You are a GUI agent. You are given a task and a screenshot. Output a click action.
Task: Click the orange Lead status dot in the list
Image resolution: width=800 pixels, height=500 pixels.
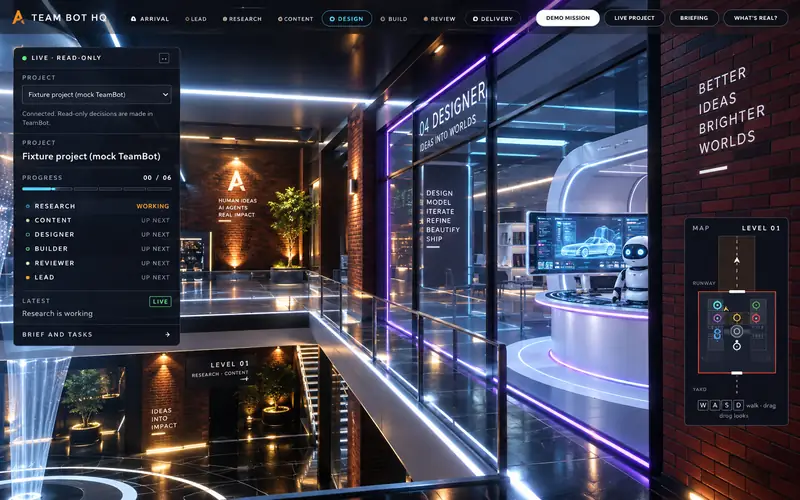[28, 278]
